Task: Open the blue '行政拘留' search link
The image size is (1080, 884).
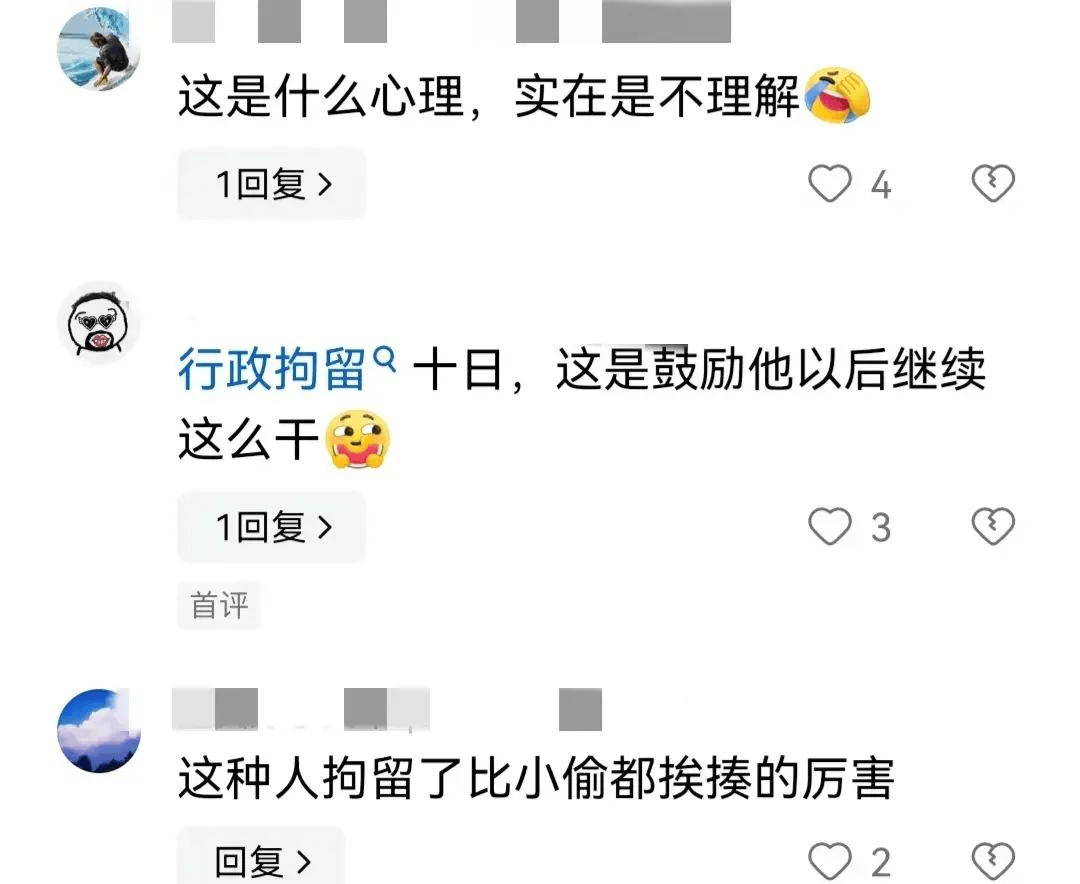Action: pos(272,369)
